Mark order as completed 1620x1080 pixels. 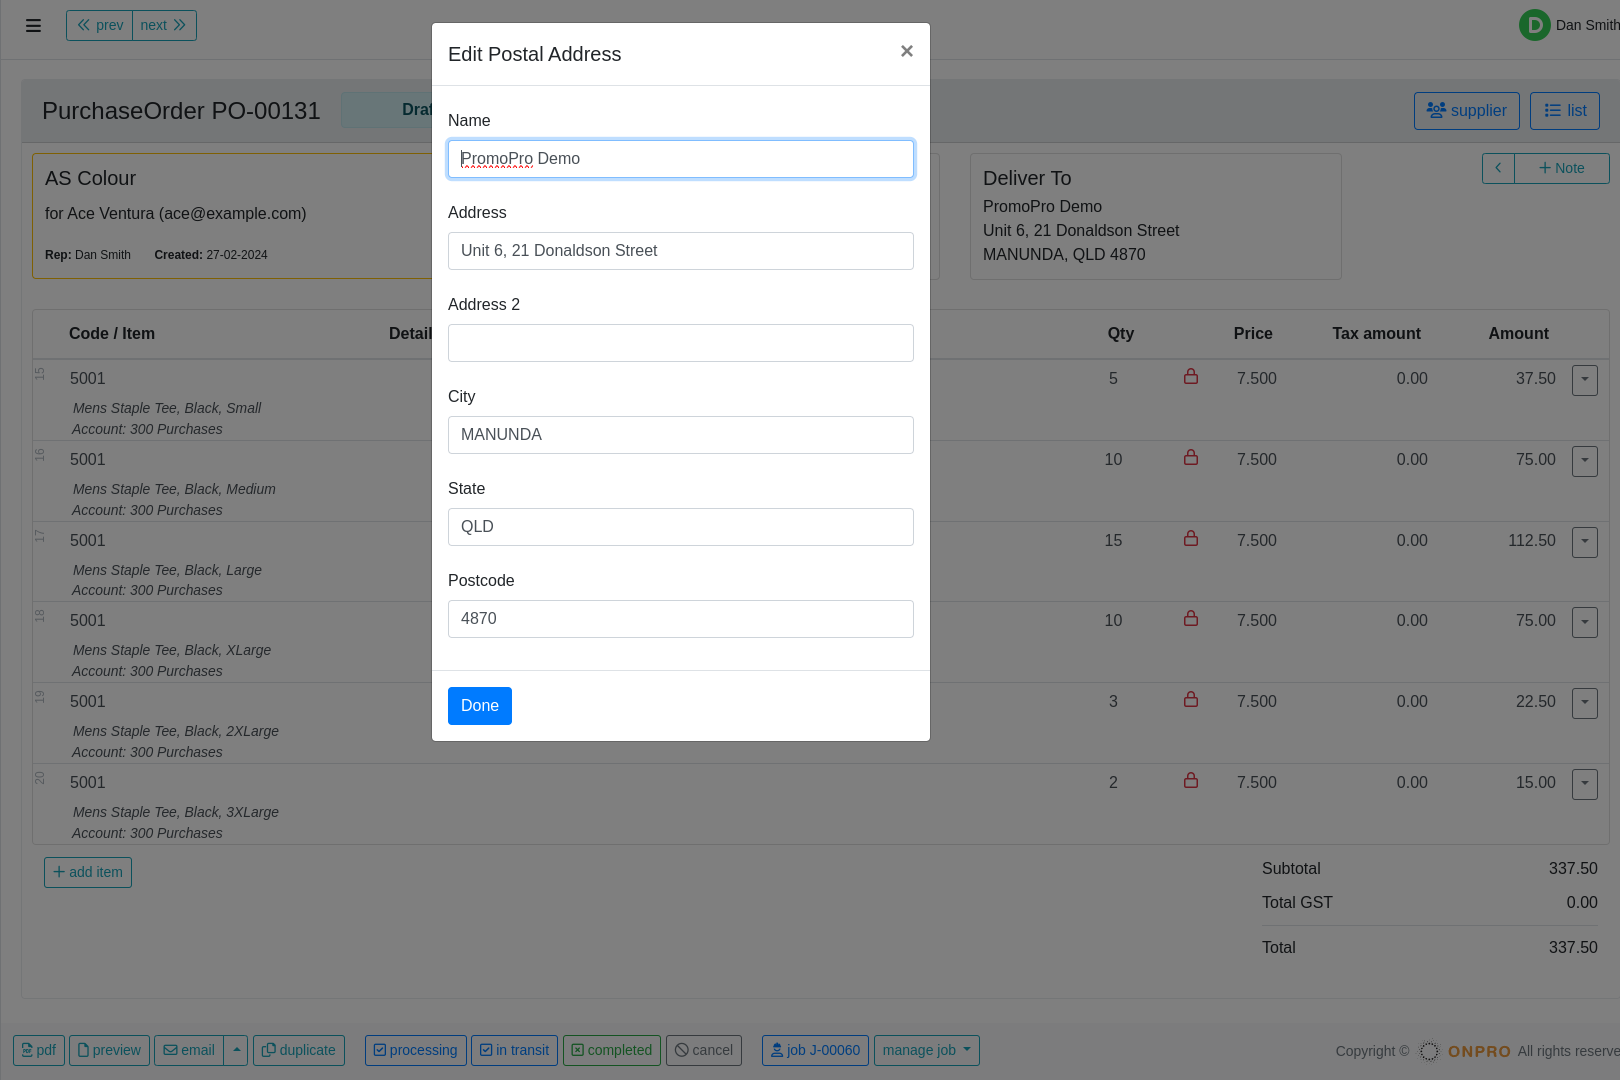point(612,1050)
